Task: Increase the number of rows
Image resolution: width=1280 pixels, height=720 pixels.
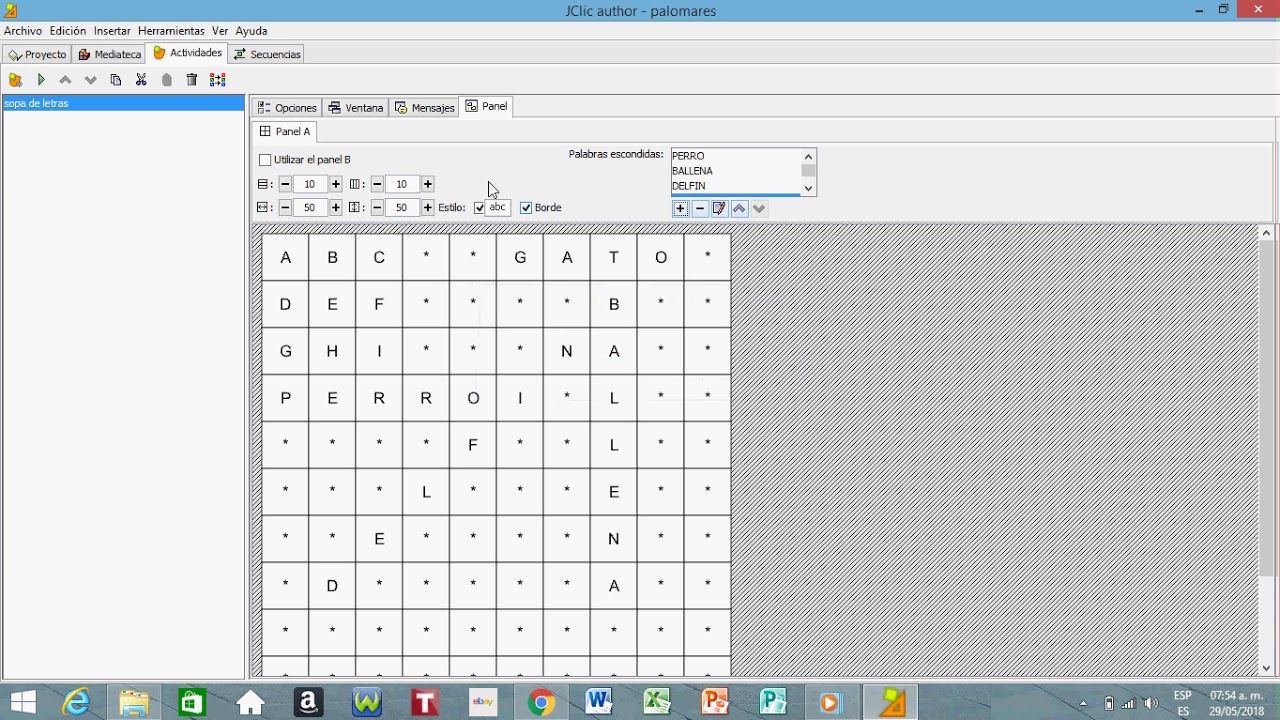Action: click(336, 184)
